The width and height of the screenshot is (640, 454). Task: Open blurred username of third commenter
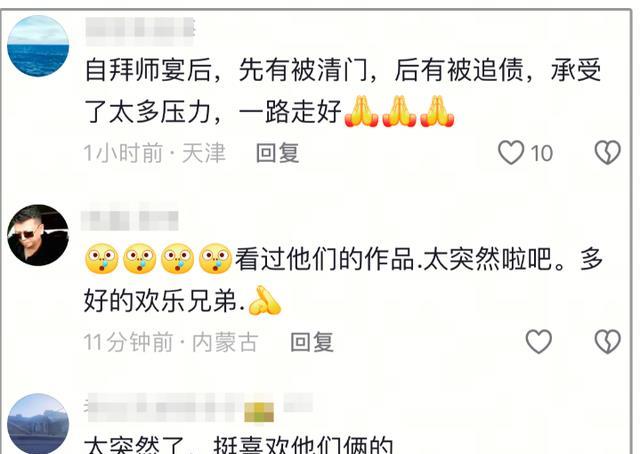(x=200, y=407)
